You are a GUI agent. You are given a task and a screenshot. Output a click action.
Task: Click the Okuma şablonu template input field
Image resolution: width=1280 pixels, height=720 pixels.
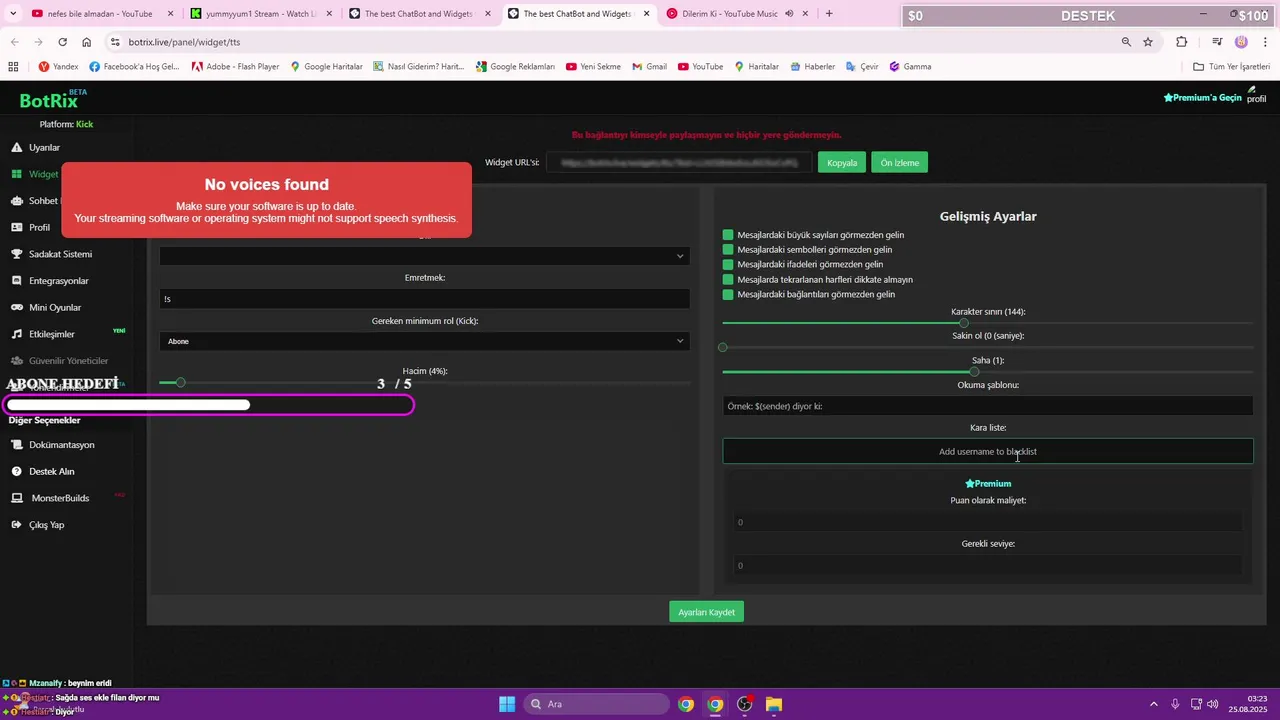coord(988,406)
